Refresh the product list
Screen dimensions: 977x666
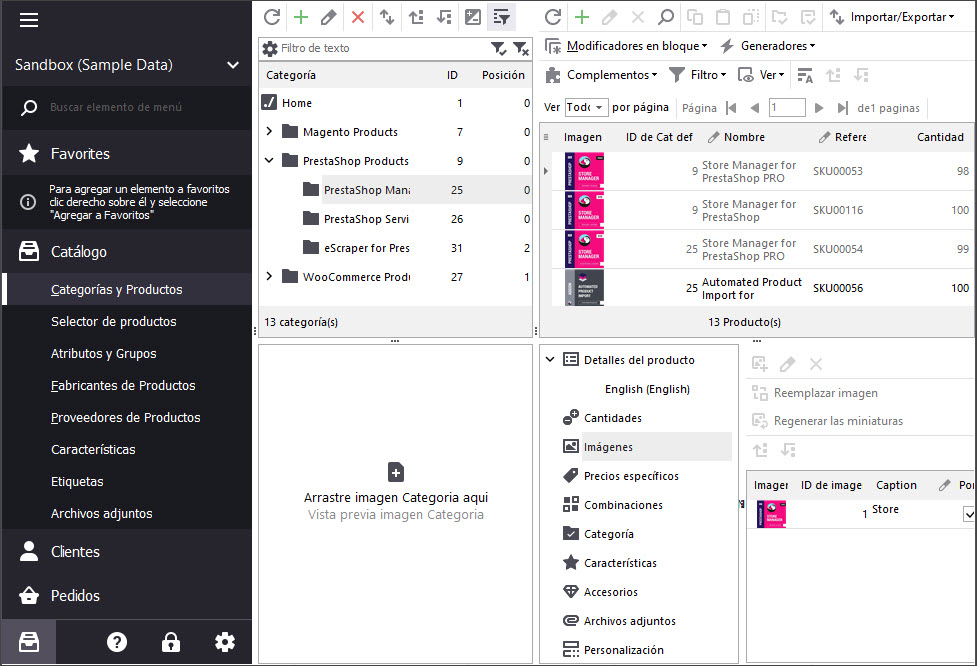(553, 17)
